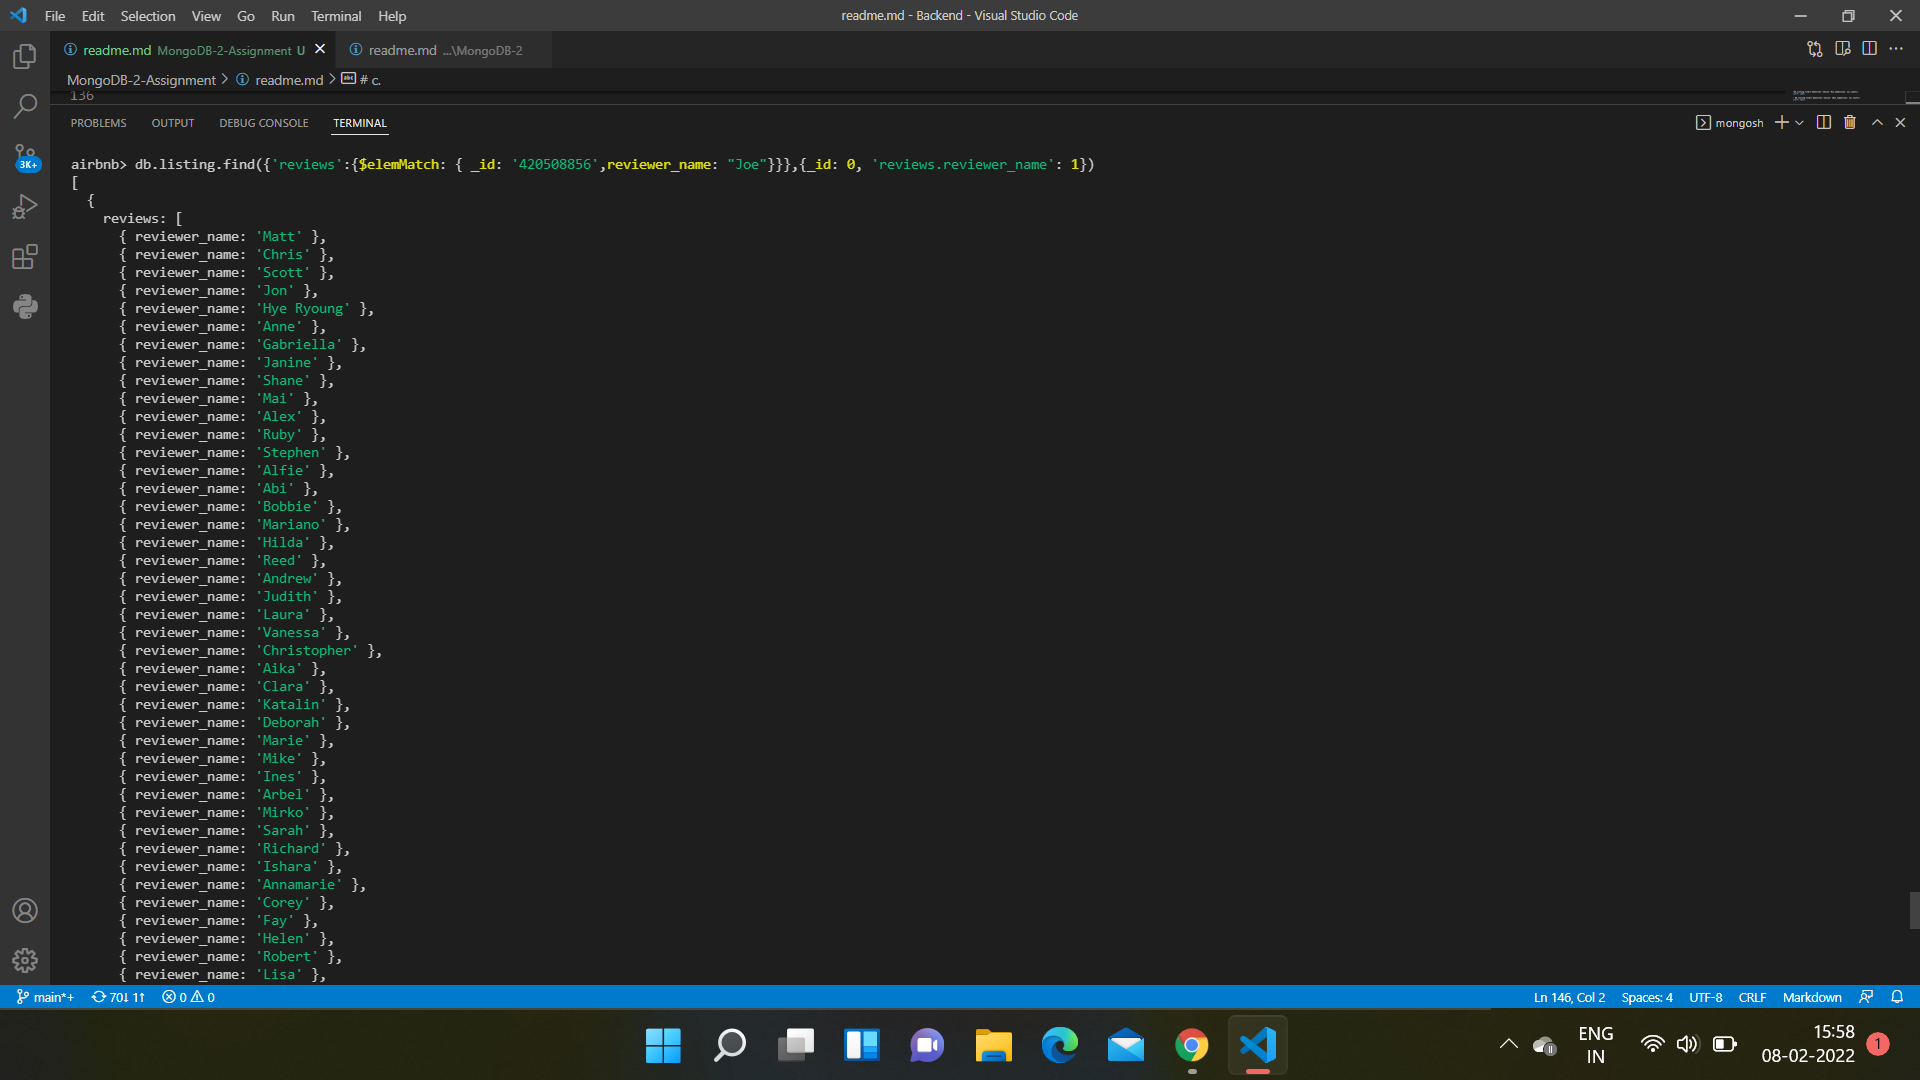Open Source Control view with 3K+ badge
The image size is (1920, 1080).
(25, 157)
